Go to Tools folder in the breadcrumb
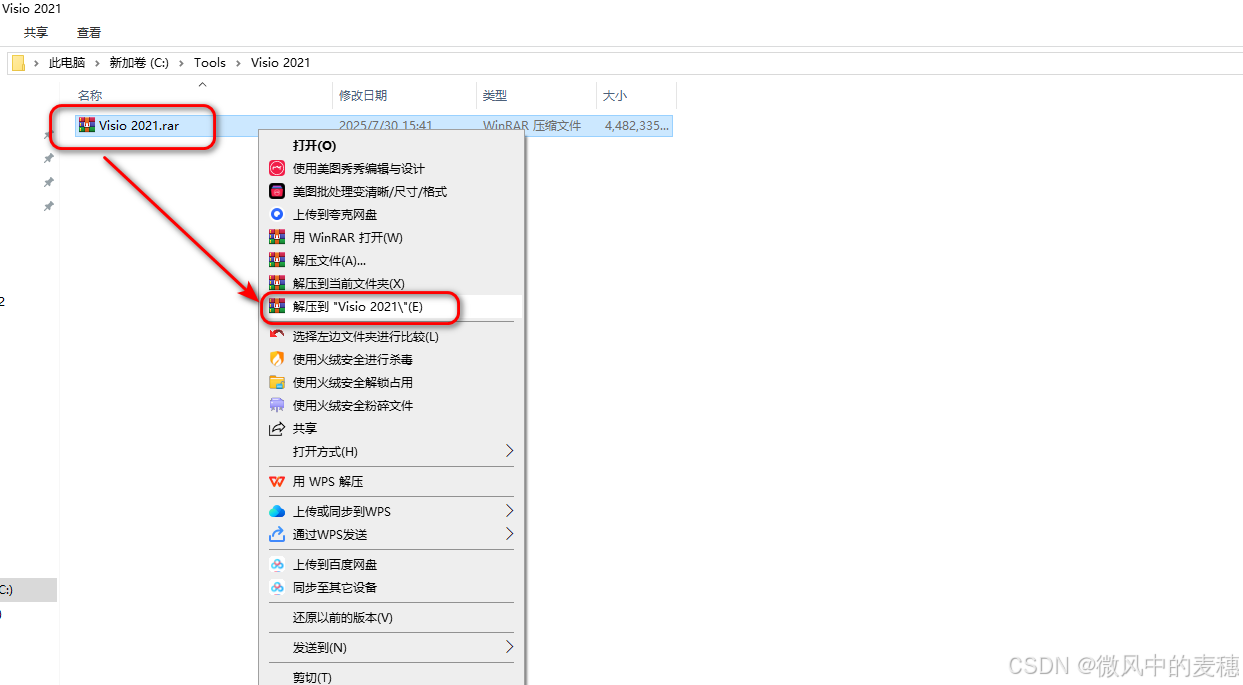Viewport: 1243px width, 685px height. (x=210, y=62)
